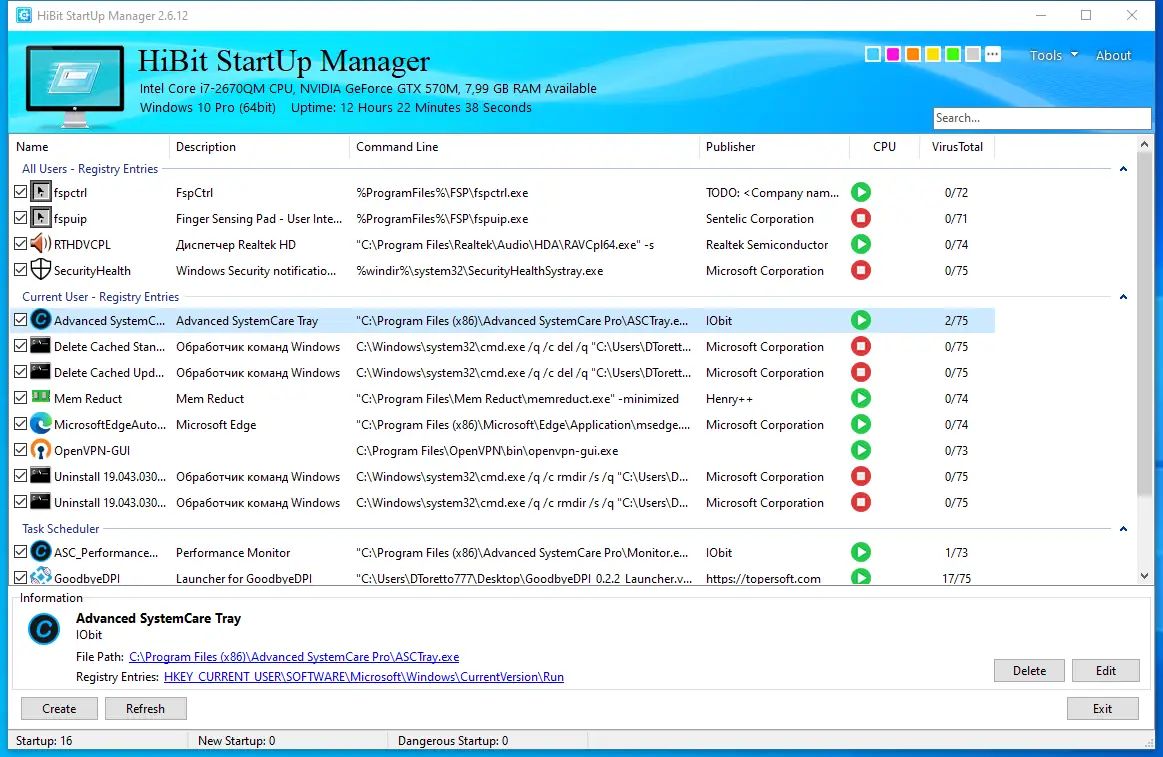Toggle the ASC_Performance task checkbox

pyautogui.click(x=21, y=552)
